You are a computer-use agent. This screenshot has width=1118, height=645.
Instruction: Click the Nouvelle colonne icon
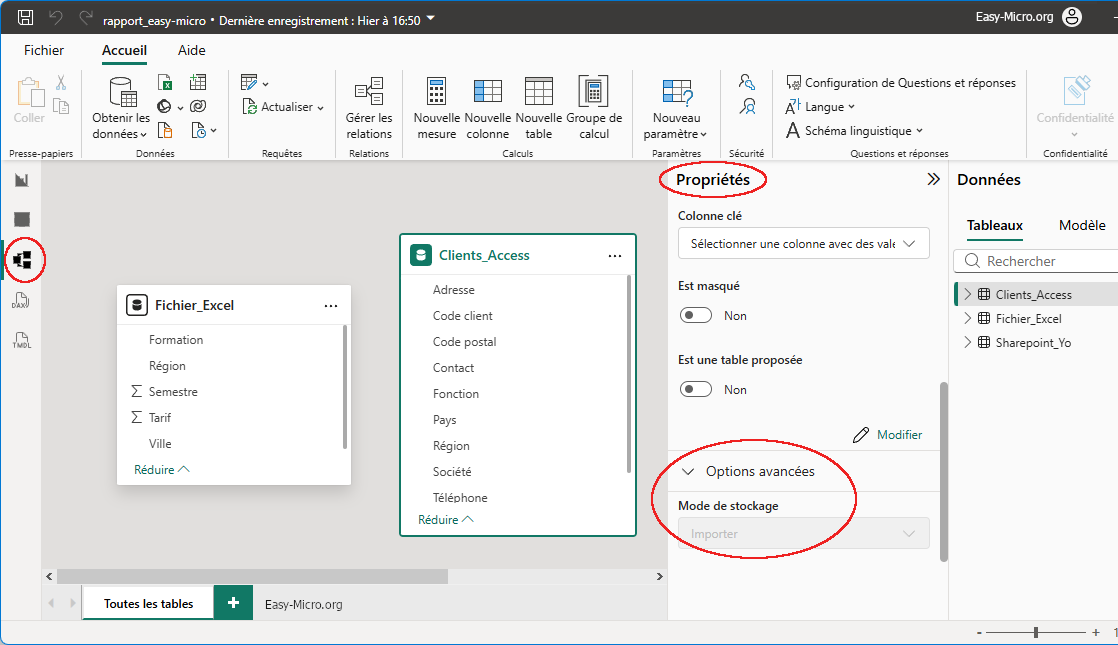(x=487, y=93)
